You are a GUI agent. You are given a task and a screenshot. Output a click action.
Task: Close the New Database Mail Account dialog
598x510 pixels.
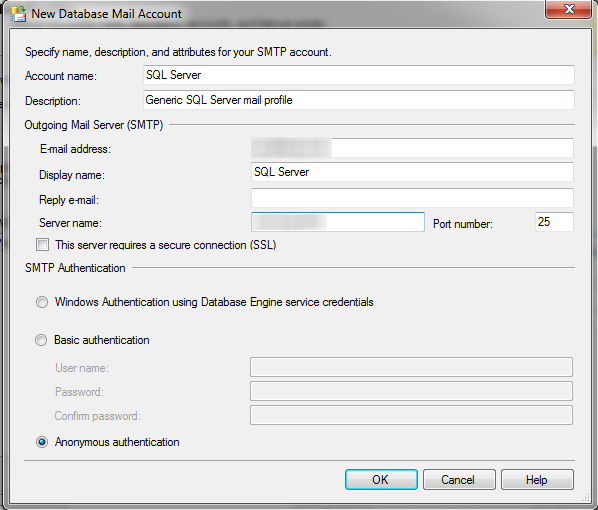pyautogui.click(x=569, y=9)
